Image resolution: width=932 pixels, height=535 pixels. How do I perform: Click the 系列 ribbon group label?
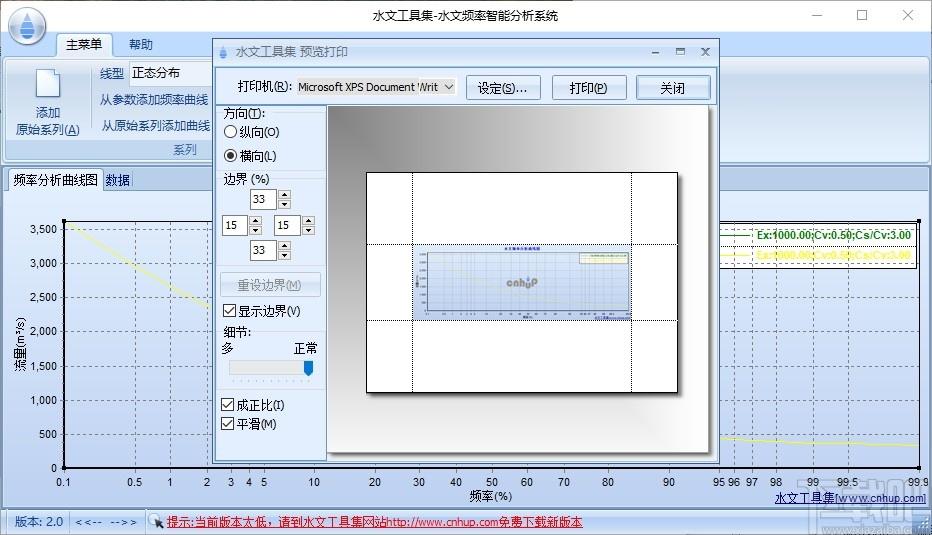click(x=185, y=150)
